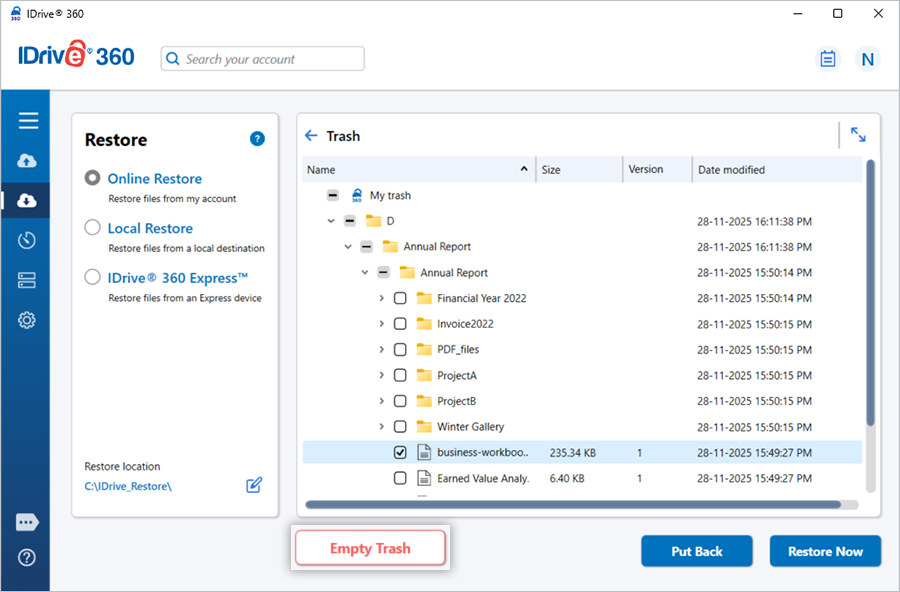Screen dimensions: 900x592
Task: Open the server management icon in sidebar
Action: (x=28, y=280)
